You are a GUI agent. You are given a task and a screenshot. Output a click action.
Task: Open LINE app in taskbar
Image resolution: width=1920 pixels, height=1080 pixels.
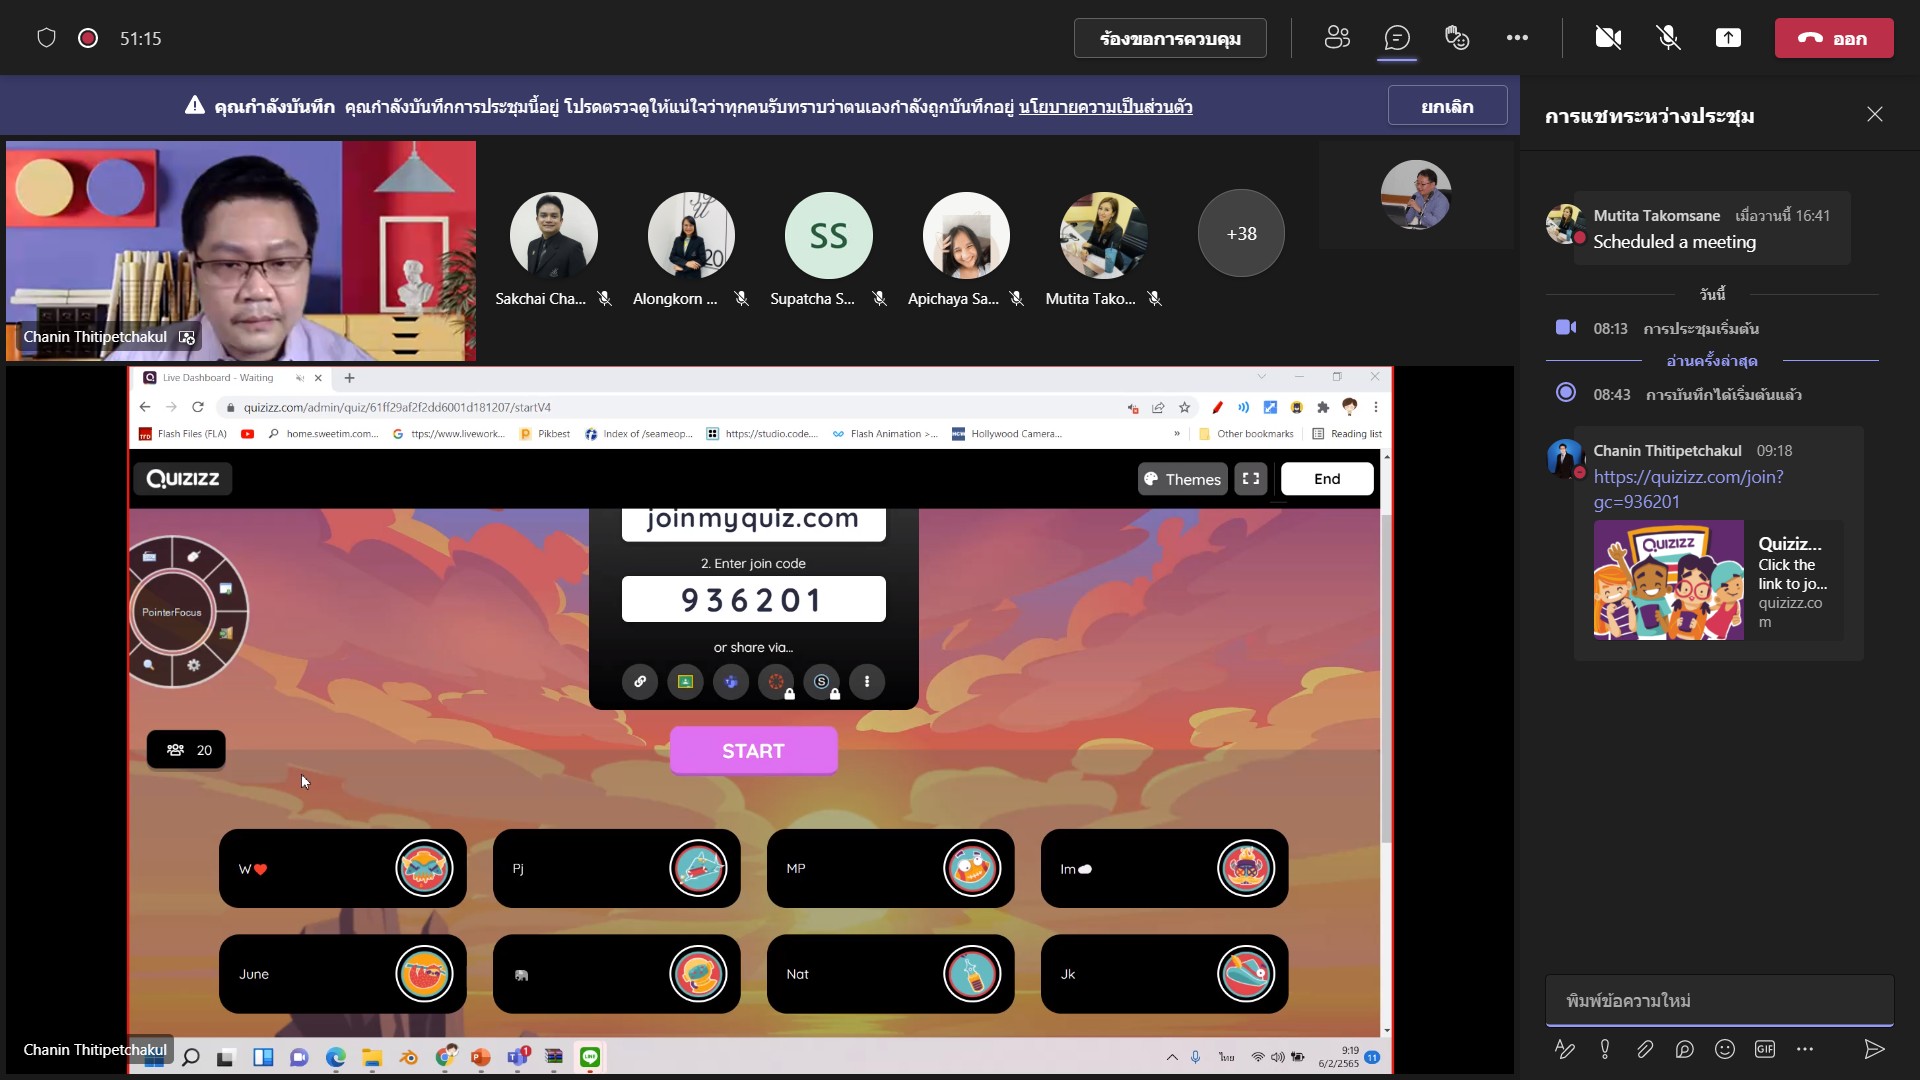pyautogui.click(x=590, y=1057)
